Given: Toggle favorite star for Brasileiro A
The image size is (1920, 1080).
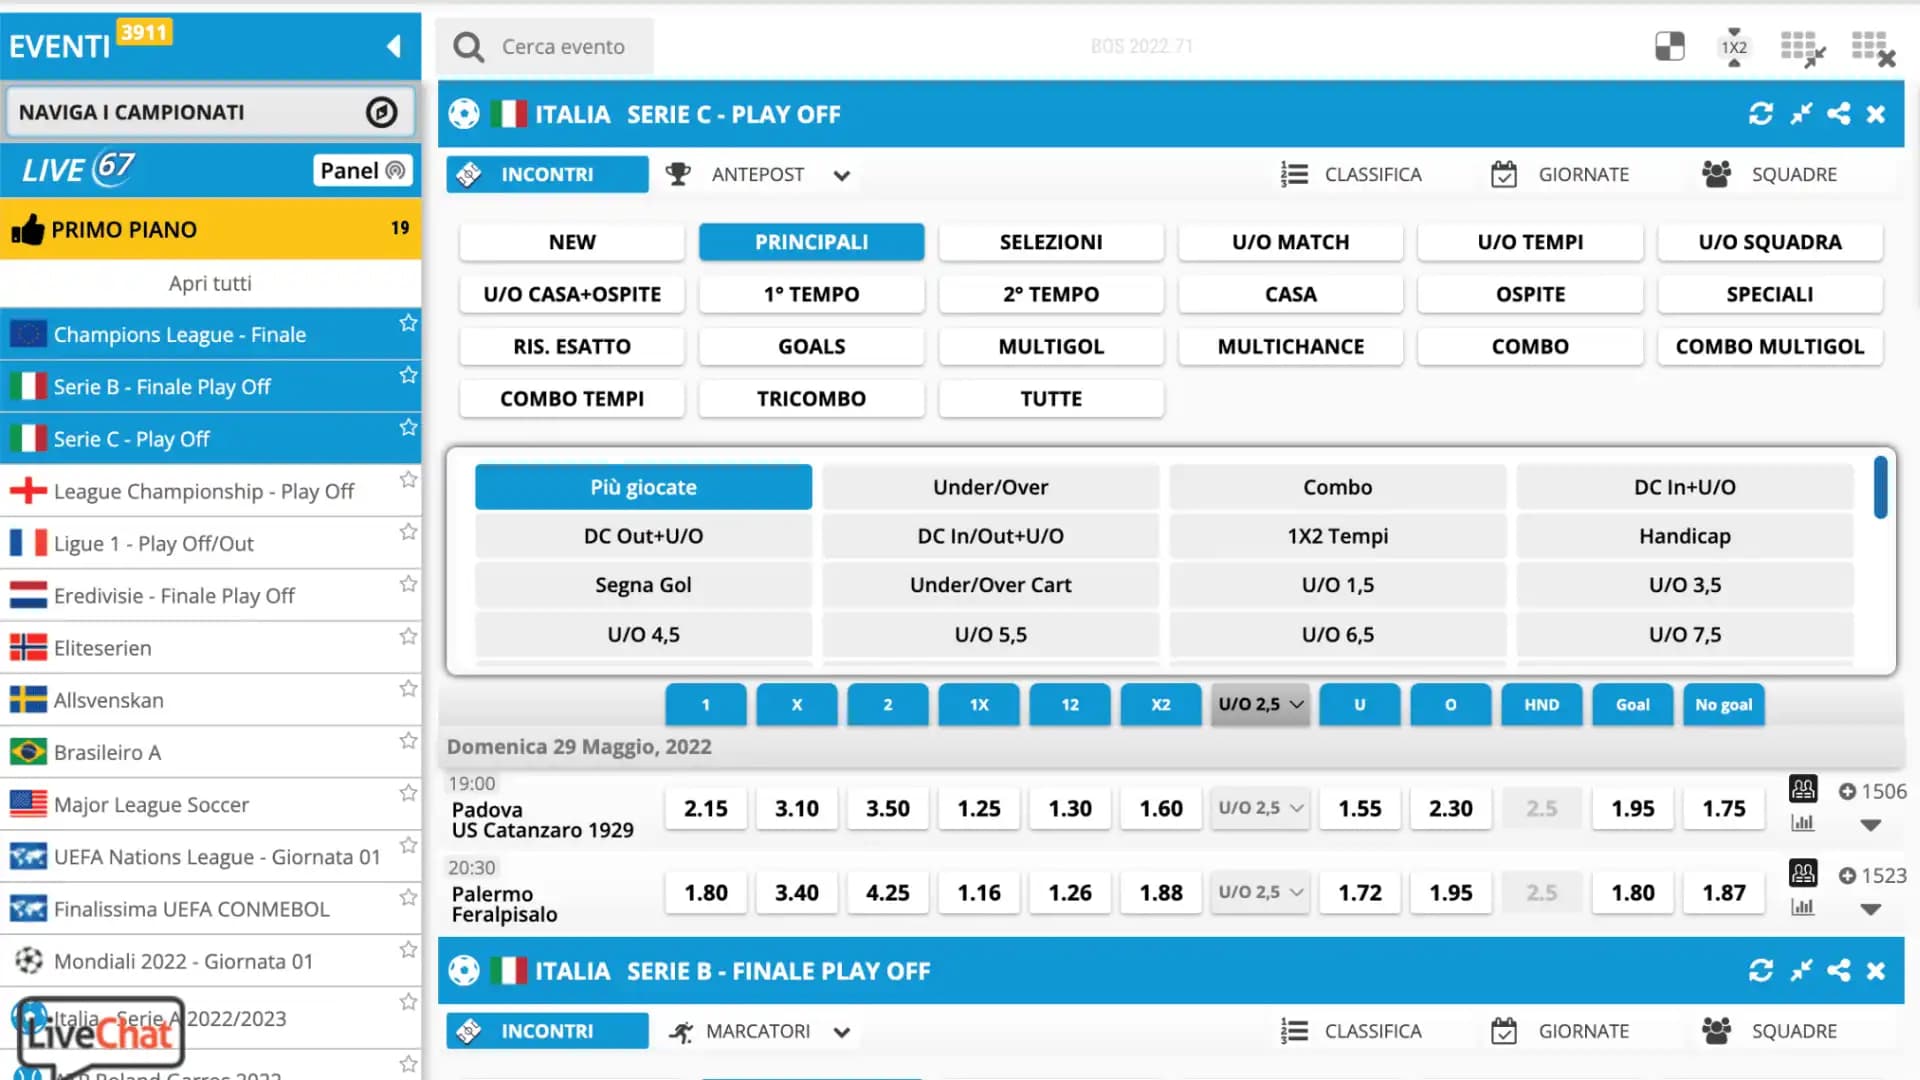Looking at the screenshot, I should [408, 740].
